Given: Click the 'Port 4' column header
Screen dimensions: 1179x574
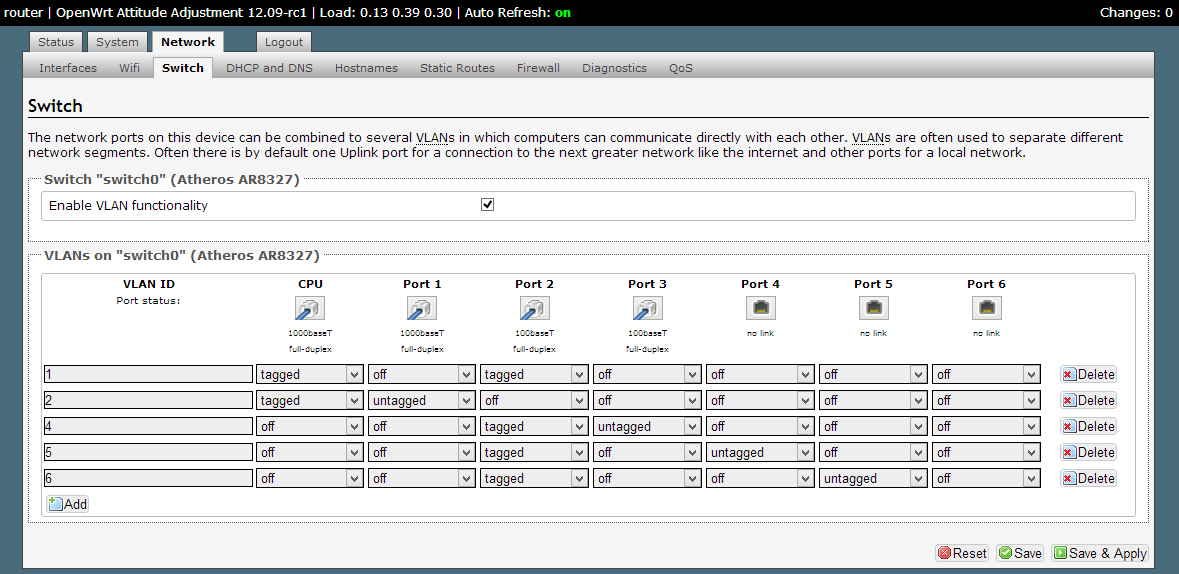Looking at the screenshot, I should click(x=760, y=284).
